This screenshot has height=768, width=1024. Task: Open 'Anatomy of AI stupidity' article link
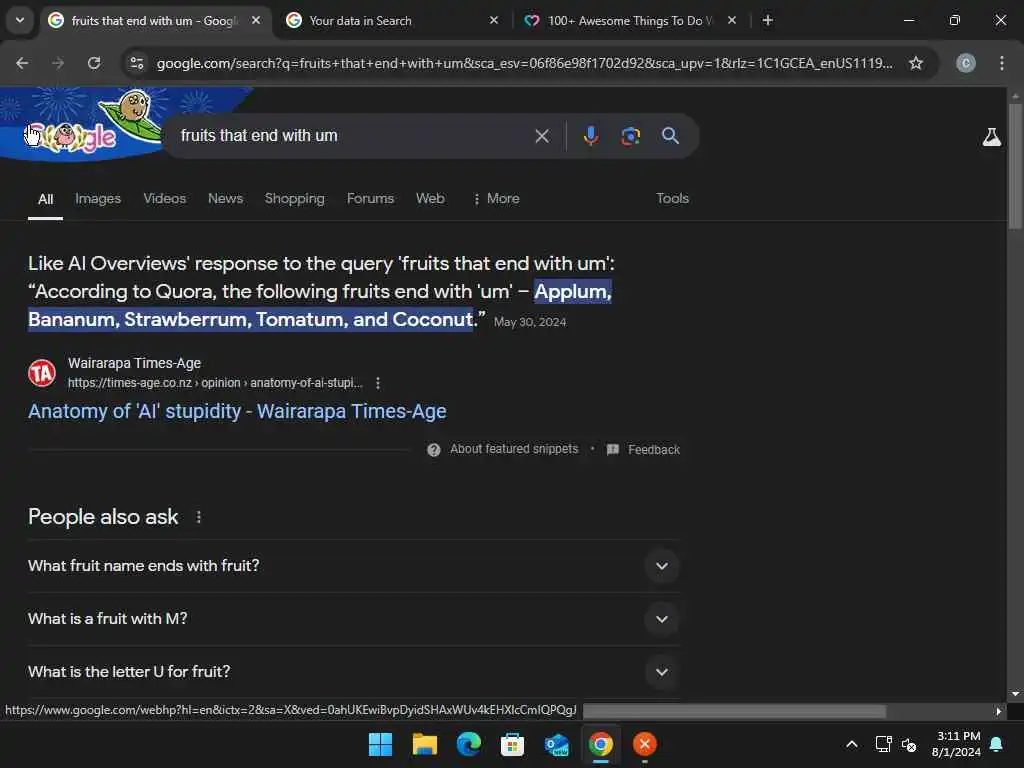tap(237, 411)
